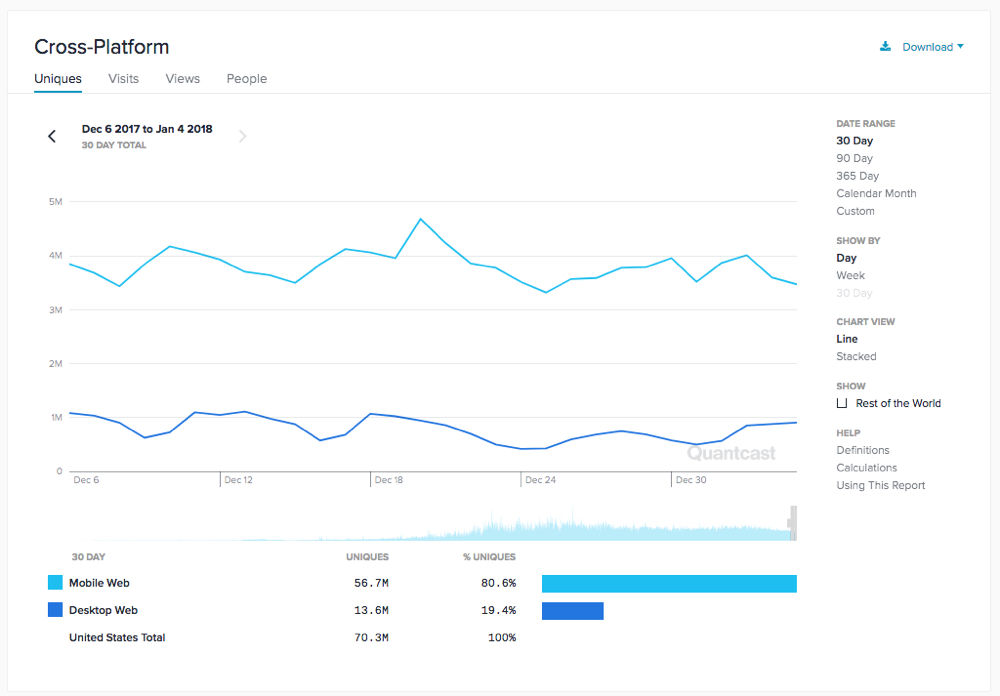Open Using This Report help link
The width and height of the screenshot is (1000, 696).
(880, 485)
